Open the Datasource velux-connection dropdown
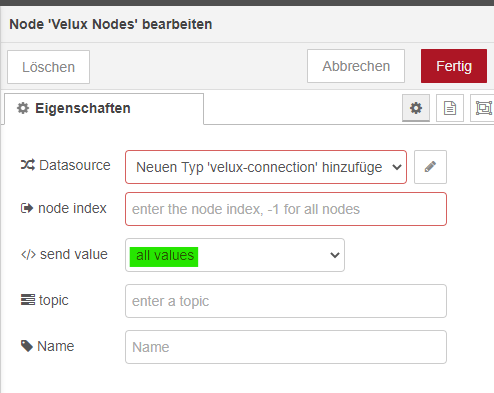Screen dimensions: 494x393 click(266, 167)
